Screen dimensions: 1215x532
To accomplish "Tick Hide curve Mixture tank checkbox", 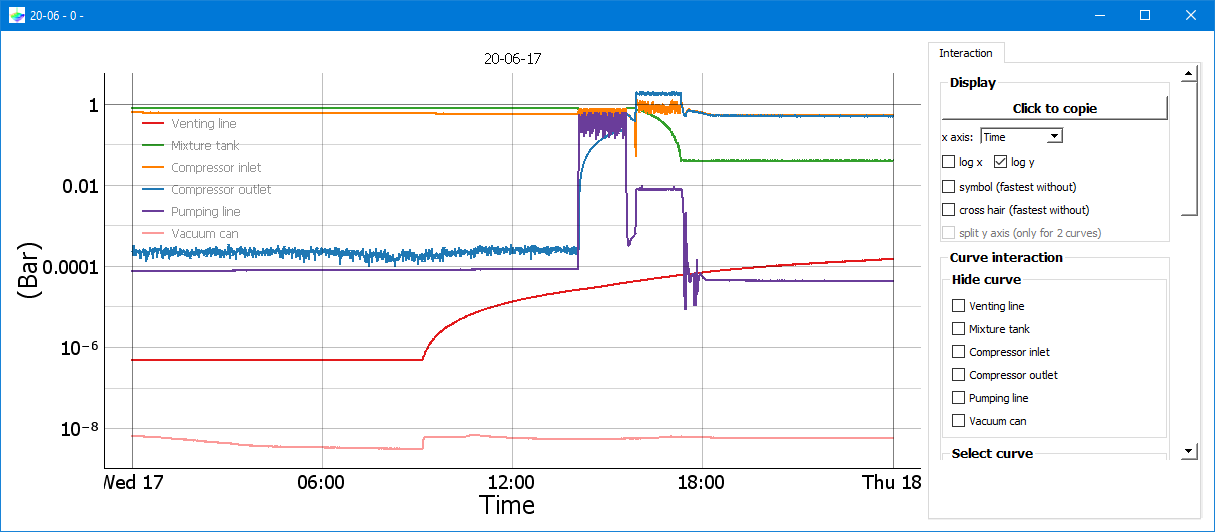I will [x=959, y=329].
